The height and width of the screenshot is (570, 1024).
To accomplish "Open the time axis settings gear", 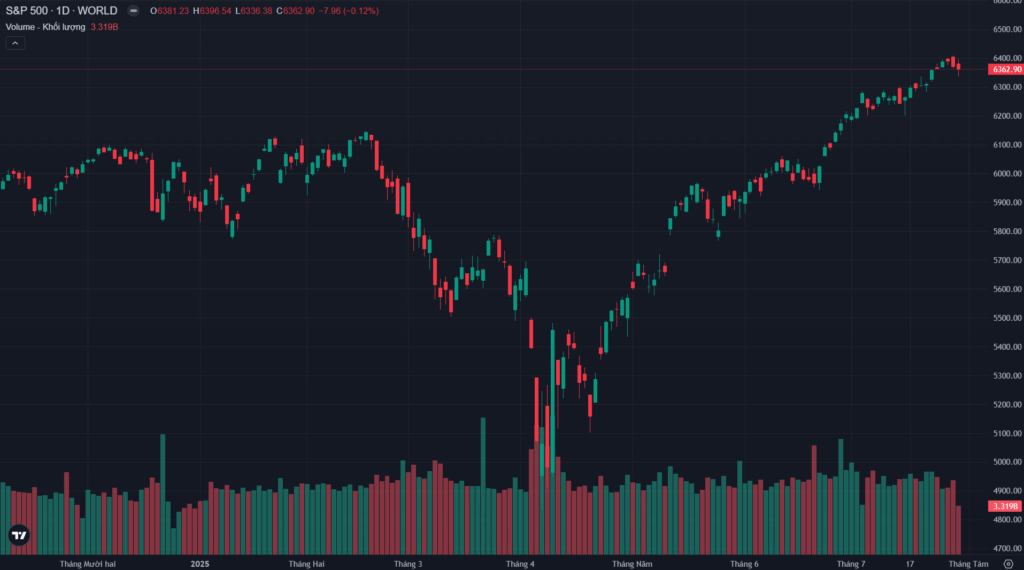I will click(x=1007, y=564).
